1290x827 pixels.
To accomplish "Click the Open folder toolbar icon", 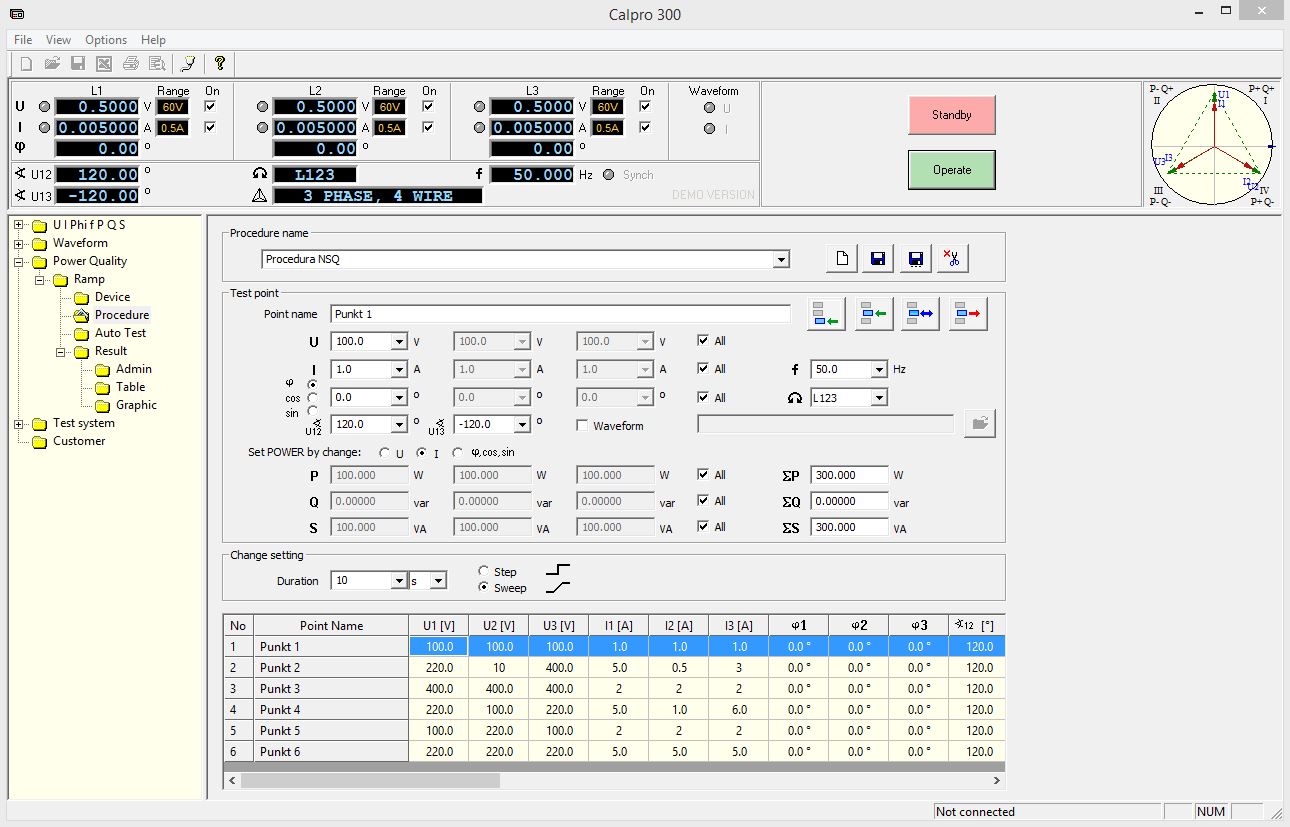I will [x=52, y=64].
